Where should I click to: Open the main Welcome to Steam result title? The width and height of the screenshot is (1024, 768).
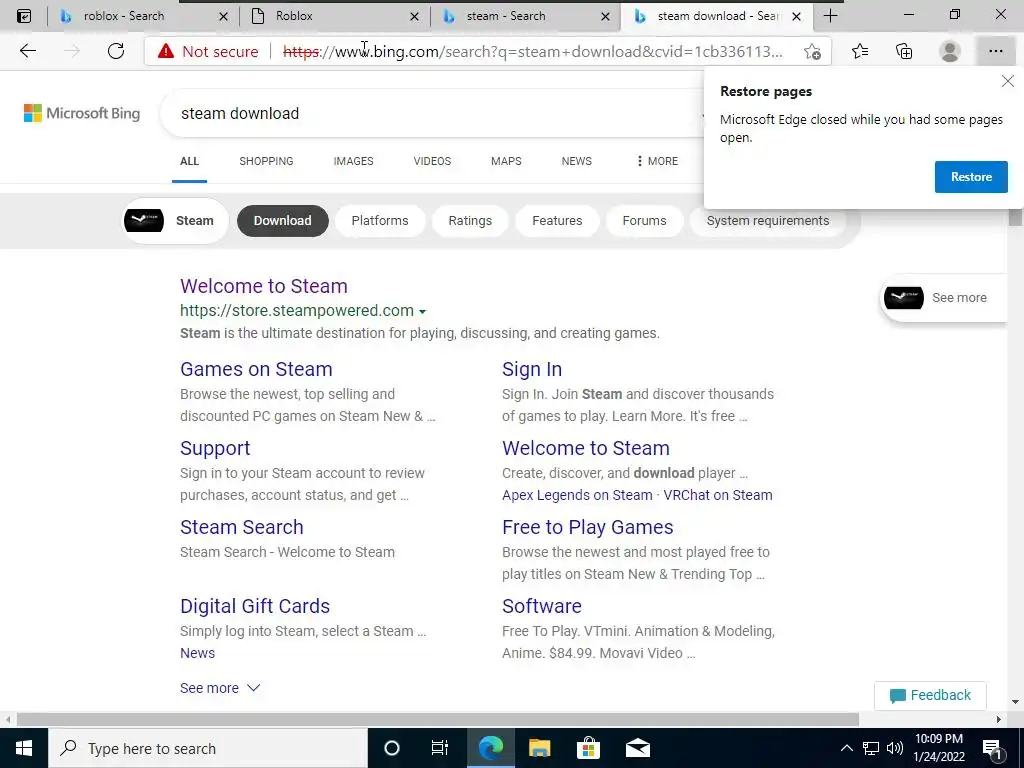[264, 286]
